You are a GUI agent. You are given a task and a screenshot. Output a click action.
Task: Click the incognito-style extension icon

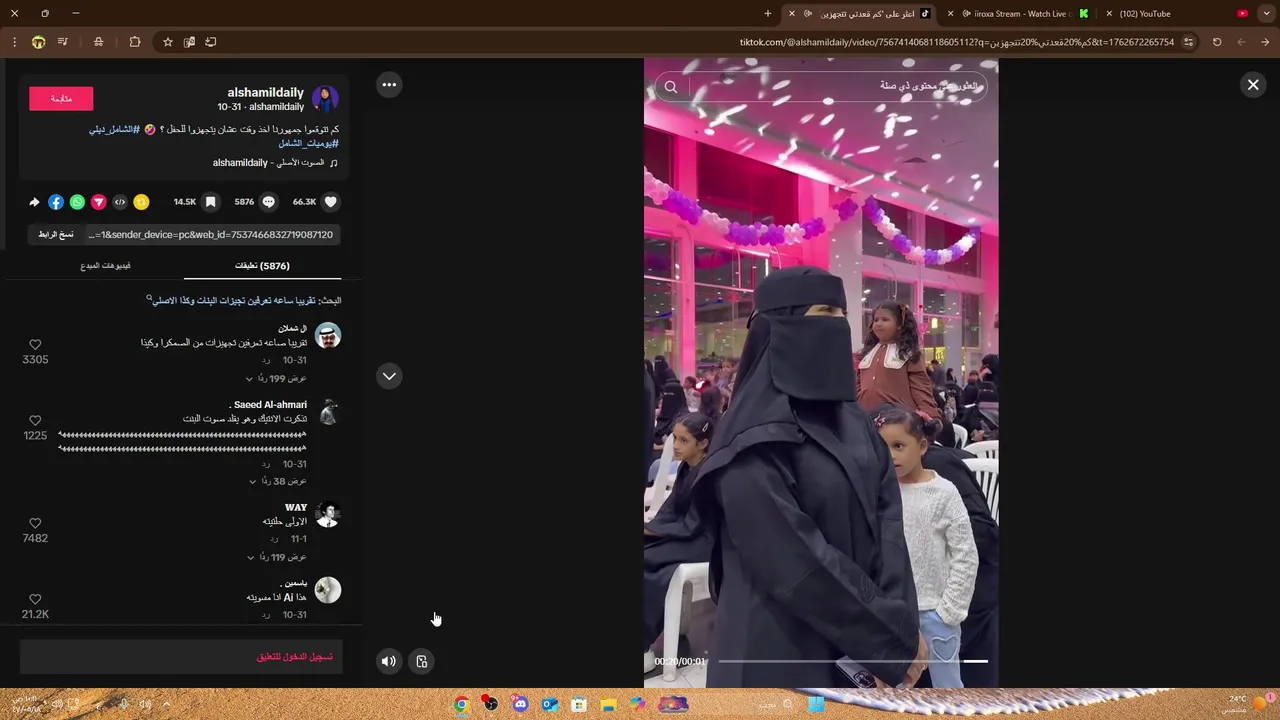tap(98, 42)
